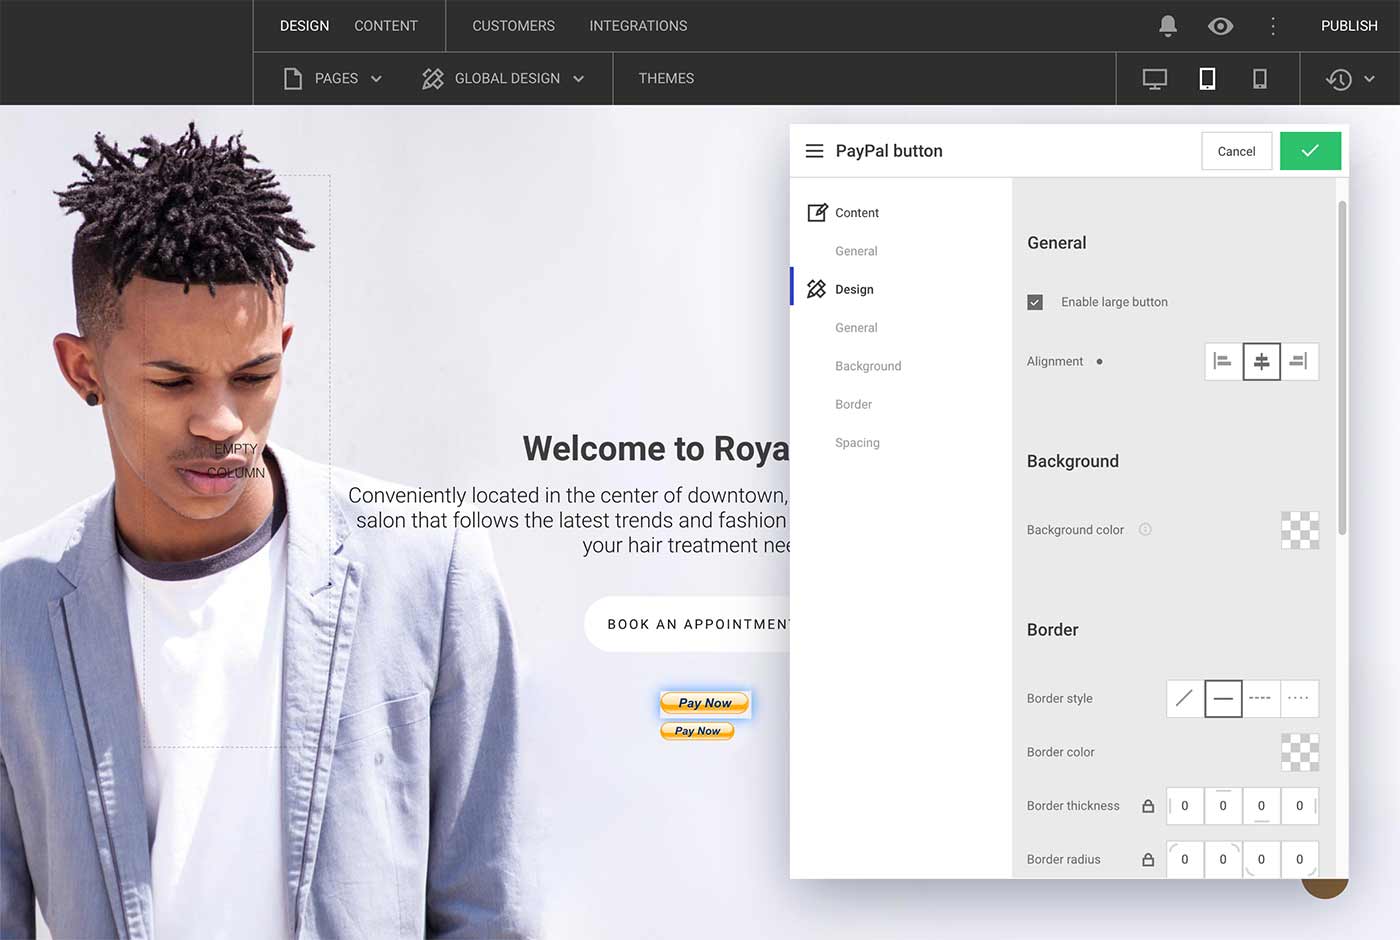Uncheck Enable large button checkbox
1400x940 pixels.
(1035, 302)
